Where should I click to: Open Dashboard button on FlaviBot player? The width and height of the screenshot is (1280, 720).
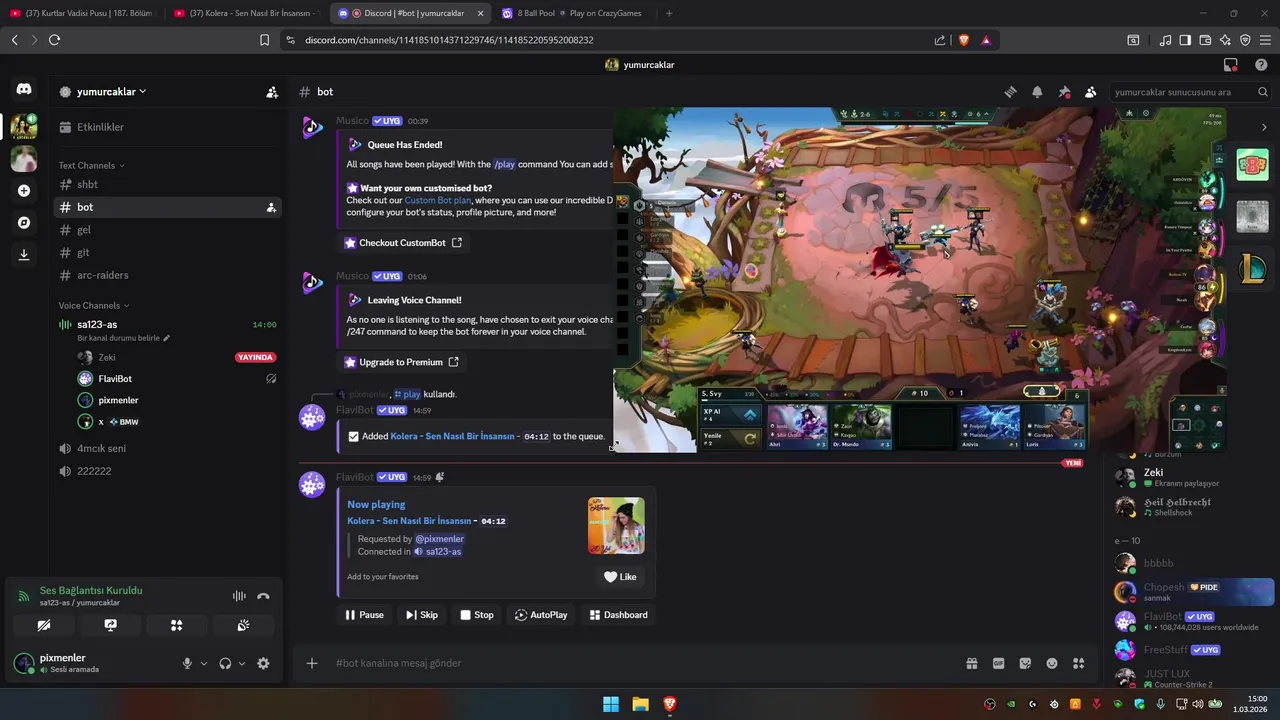click(618, 615)
